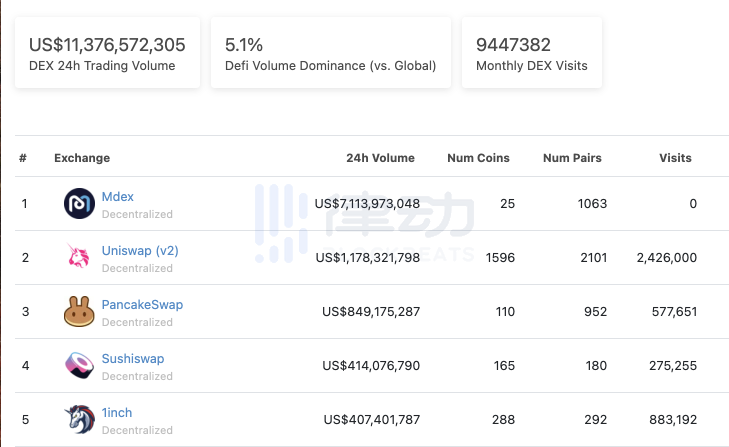Click PancakeSwap visits value 577,651
Screen dimensions: 729x447
coord(674,311)
